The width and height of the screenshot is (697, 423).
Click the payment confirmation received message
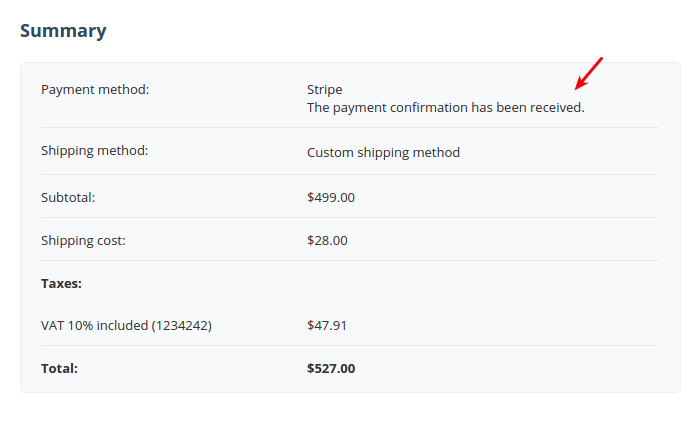pos(445,108)
